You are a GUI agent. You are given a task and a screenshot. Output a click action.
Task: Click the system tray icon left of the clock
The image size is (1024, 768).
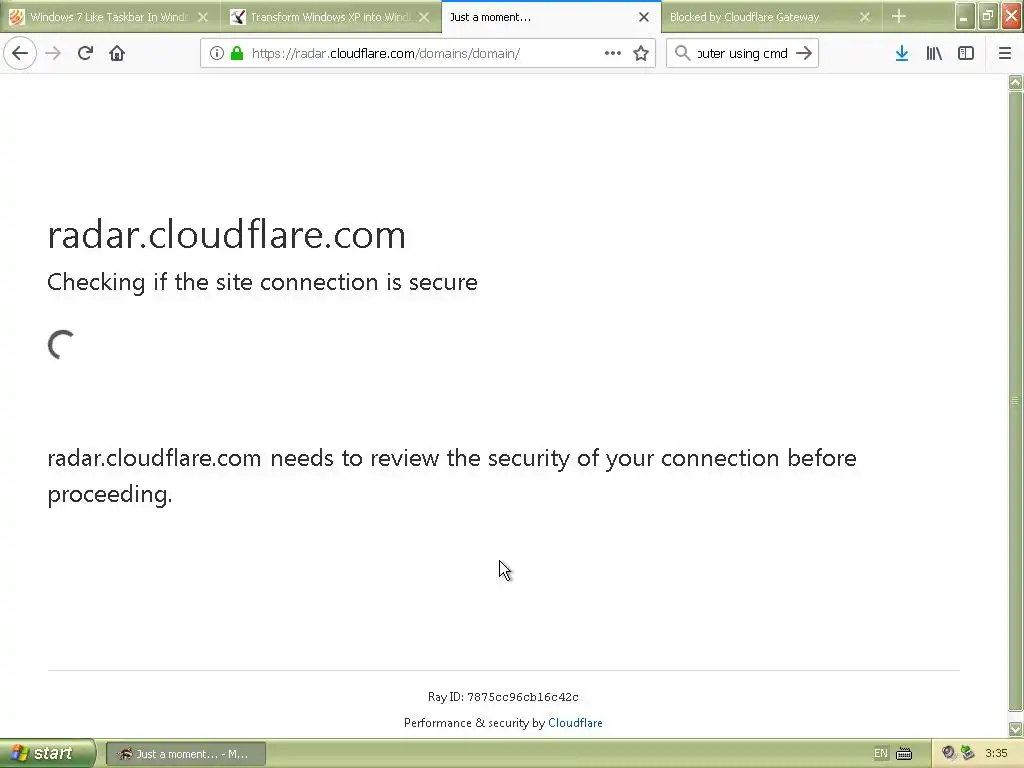[x=968, y=753]
